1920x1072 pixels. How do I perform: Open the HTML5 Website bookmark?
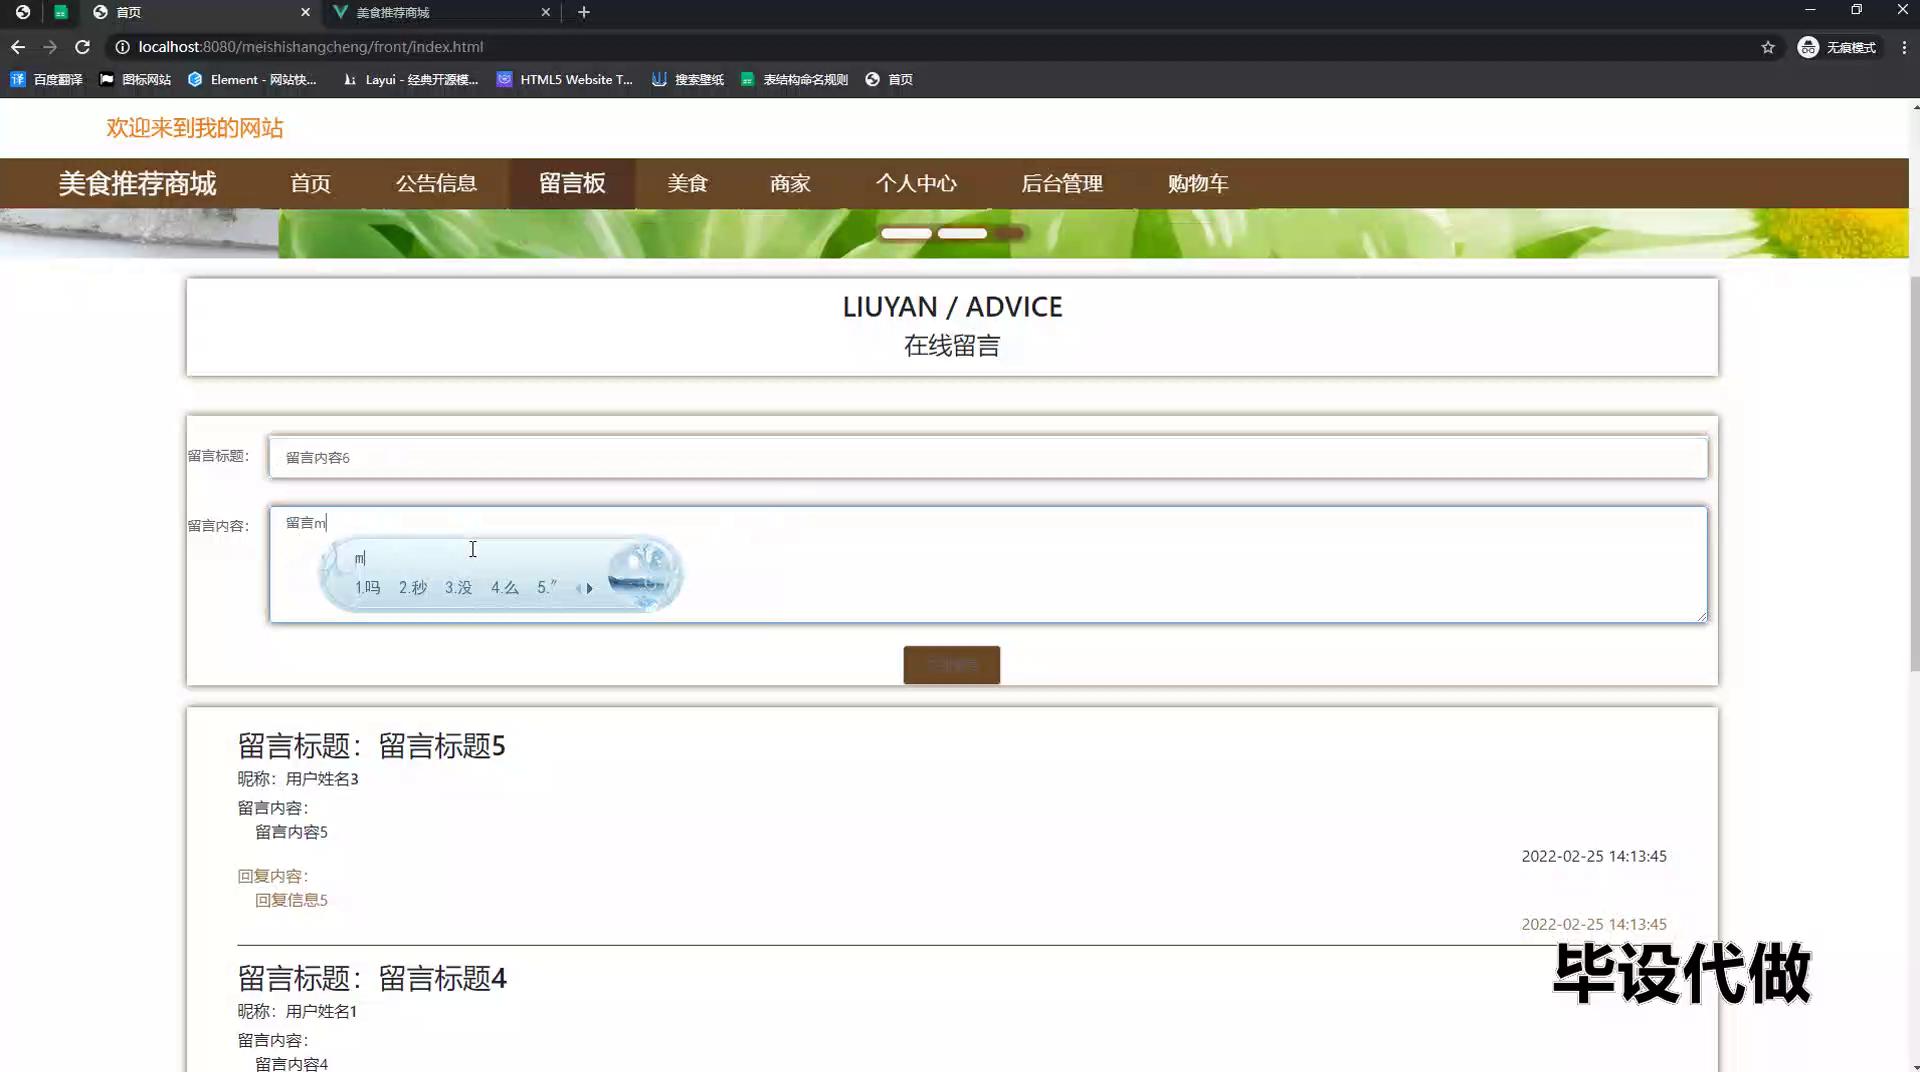(x=565, y=79)
